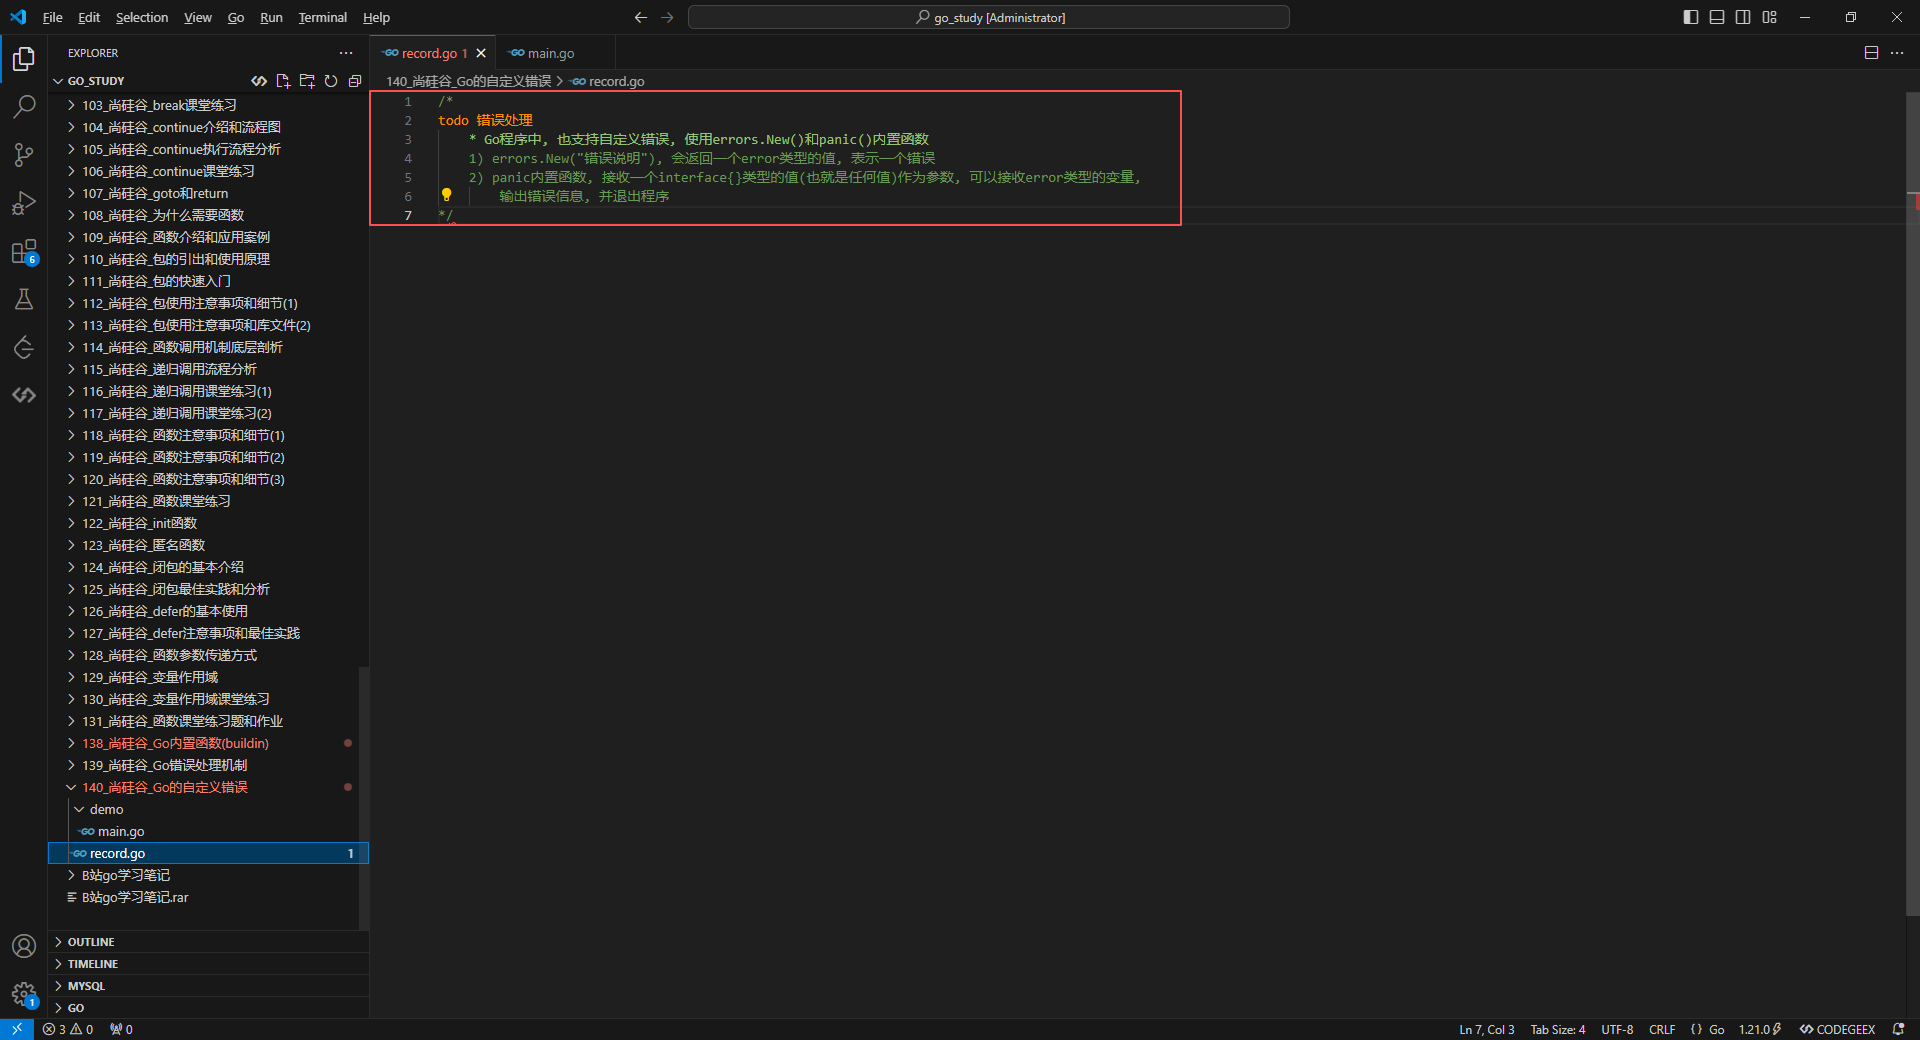Click Ln 7, Col 3 cursor position

click(x=1486, y=1029)
